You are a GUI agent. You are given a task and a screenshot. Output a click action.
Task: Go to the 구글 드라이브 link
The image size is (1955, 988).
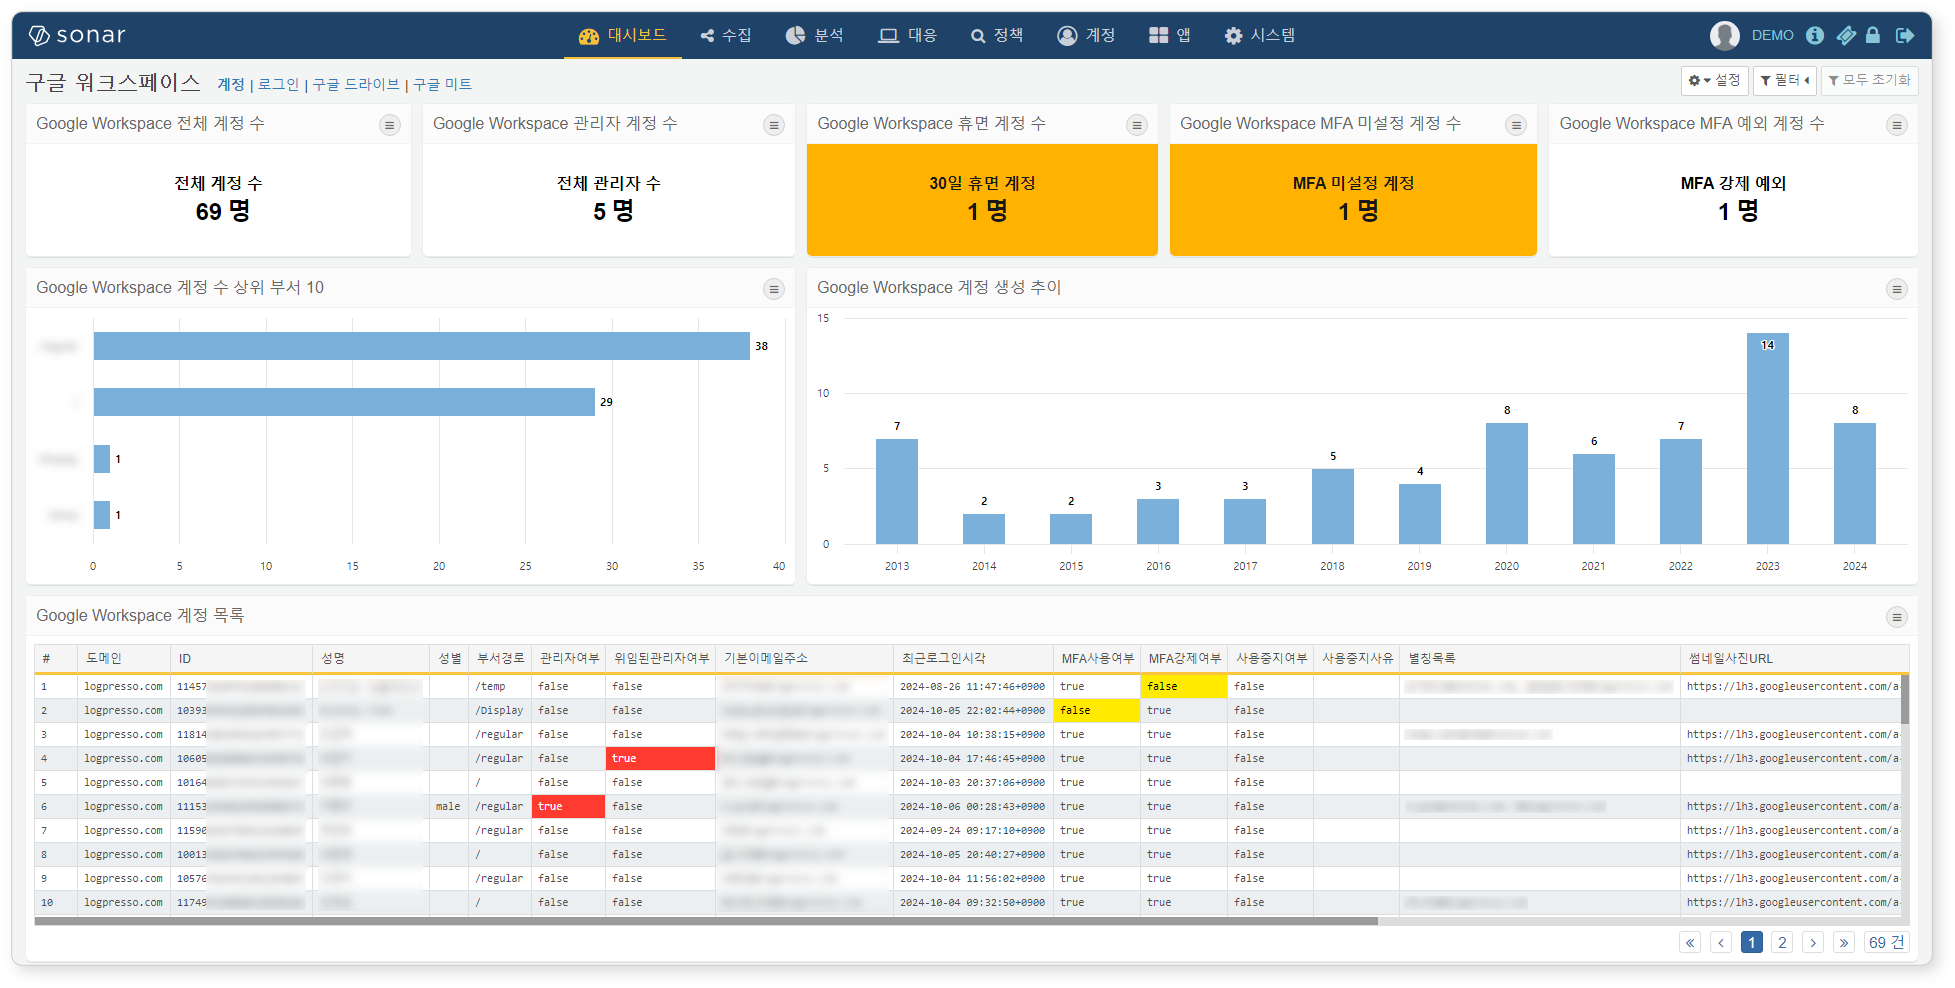pyautogui.click(x=356, y=84)
